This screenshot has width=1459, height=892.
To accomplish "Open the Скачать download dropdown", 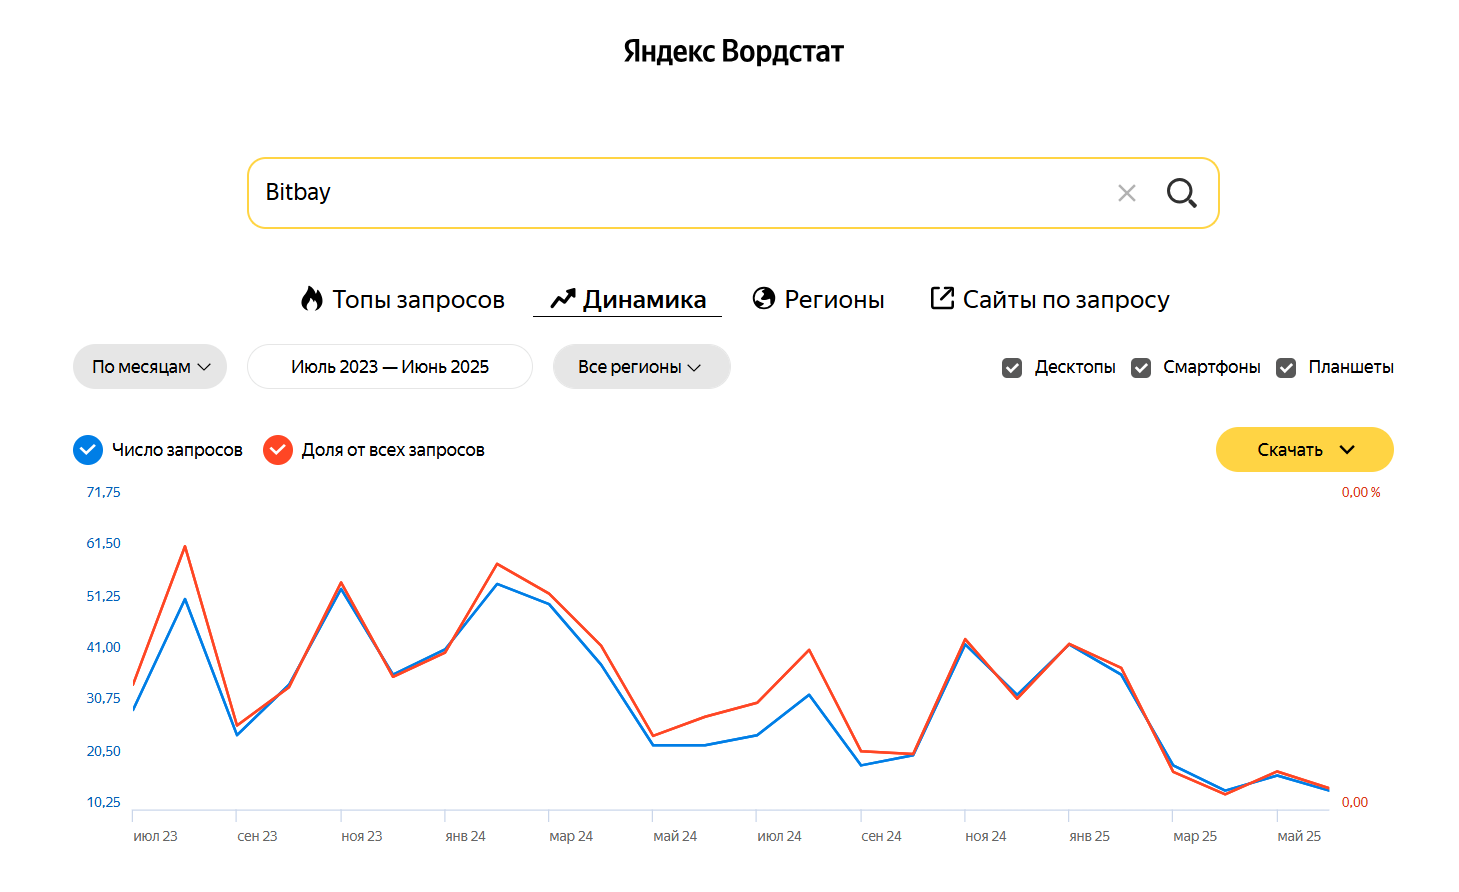I will click(x=1304, y=450).
